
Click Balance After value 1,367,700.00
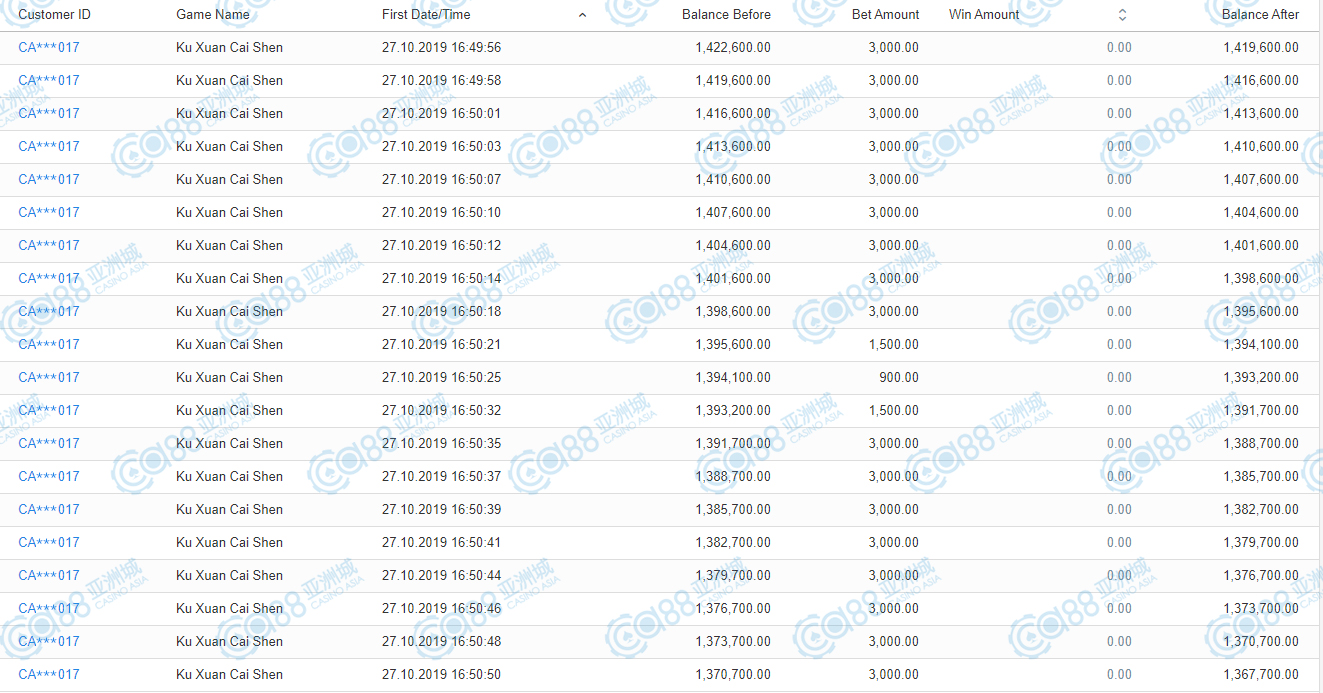1261,675
